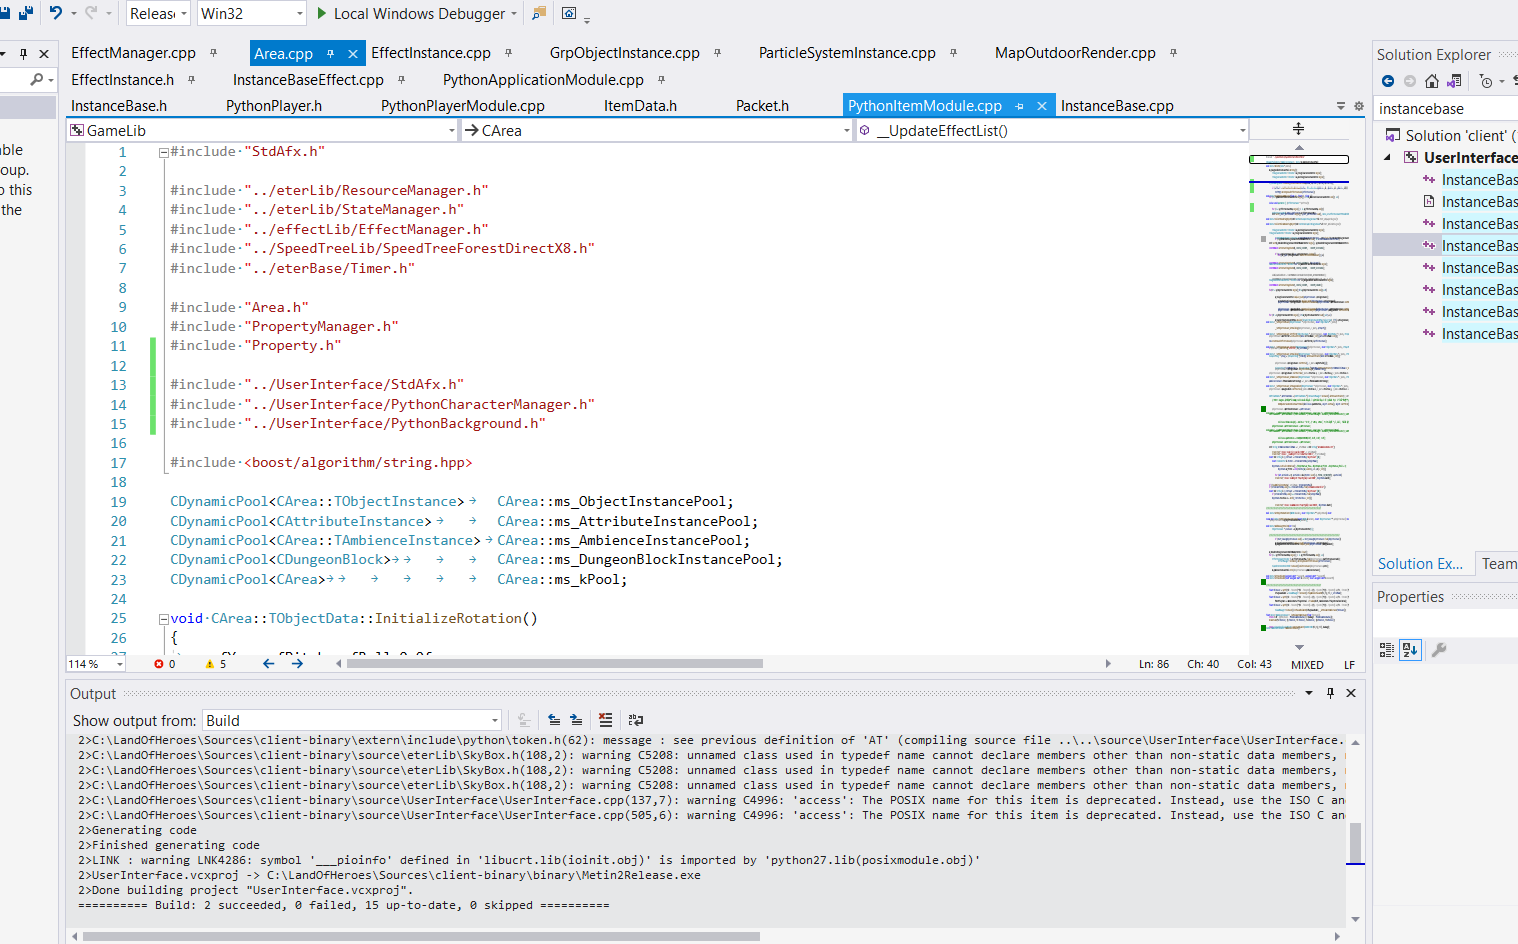Switch to the InstanceBase.cpp tab
Image resolution: width=1518 pixels, height=944 pixels.
point(1116,106)
